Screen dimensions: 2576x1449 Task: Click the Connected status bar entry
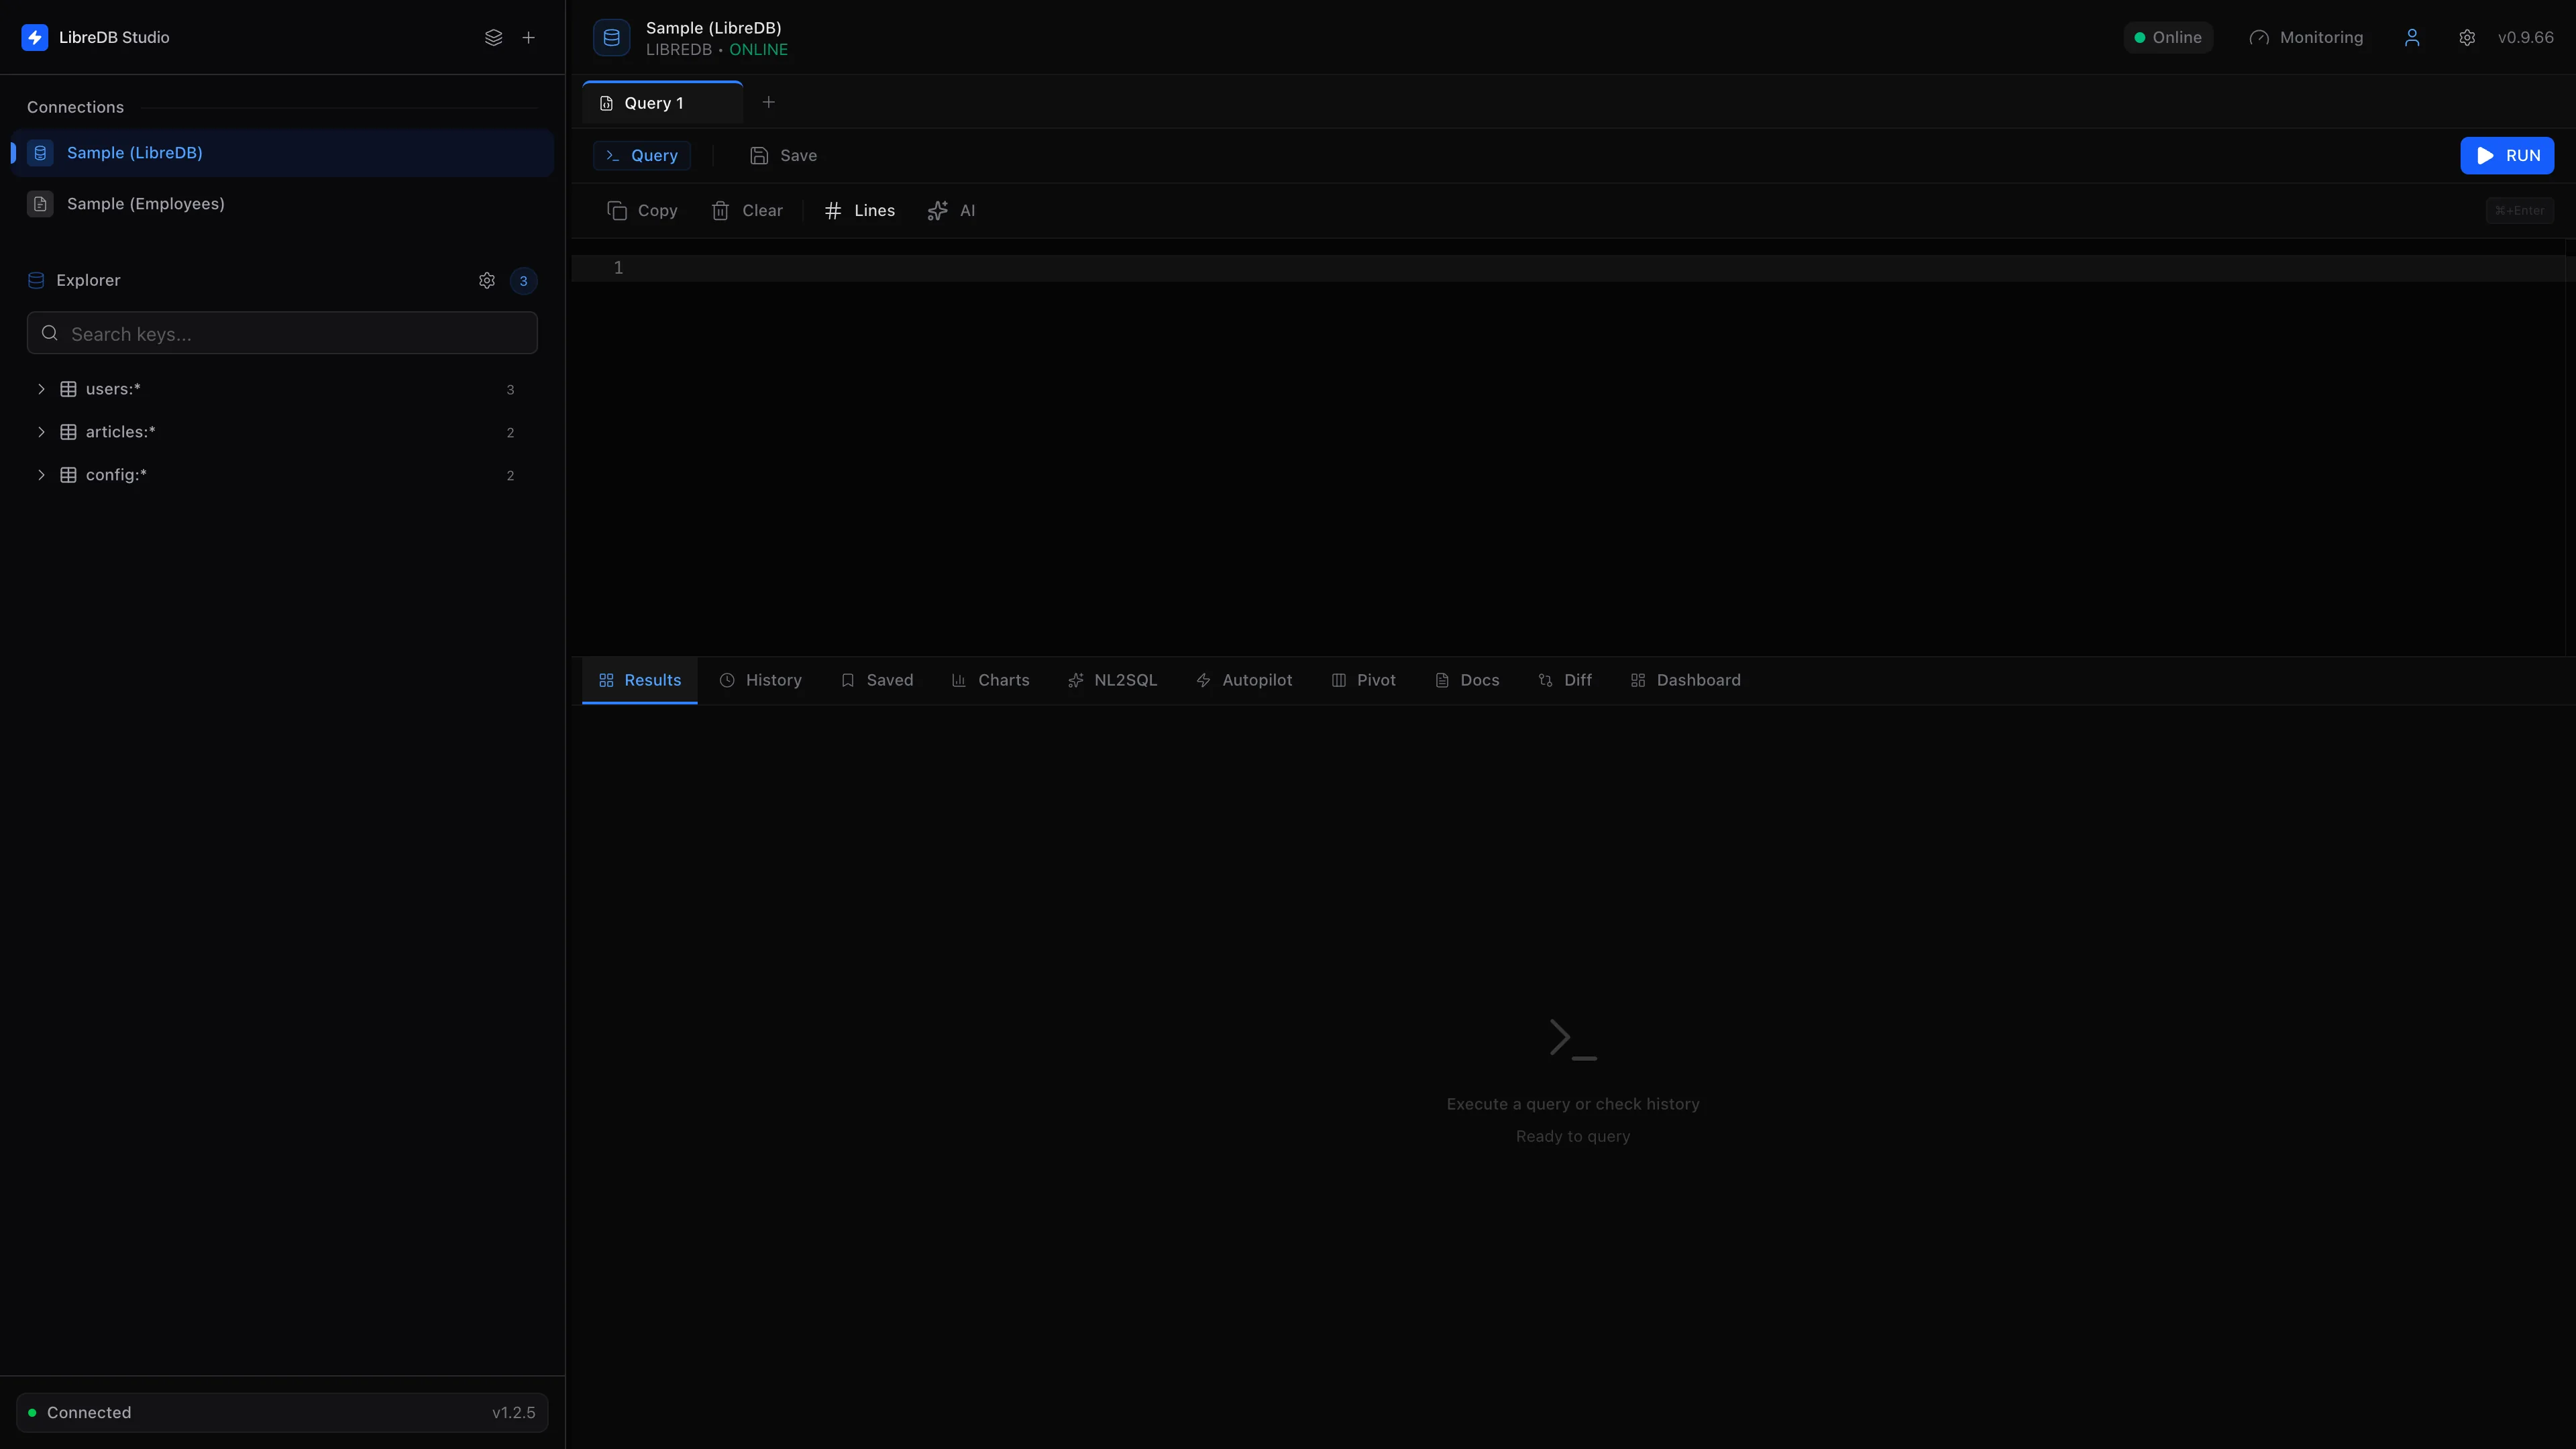282,1412
